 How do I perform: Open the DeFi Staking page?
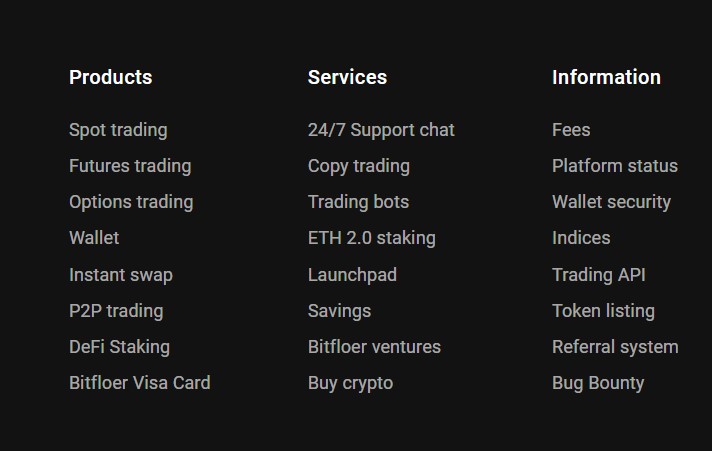click(119, 347)
